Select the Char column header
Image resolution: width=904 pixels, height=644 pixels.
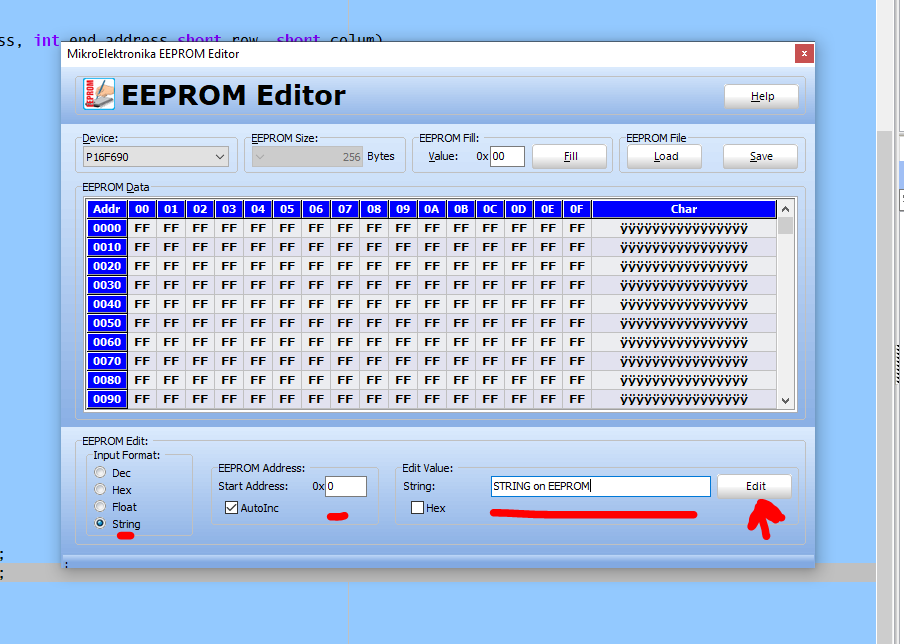[684, 209]
